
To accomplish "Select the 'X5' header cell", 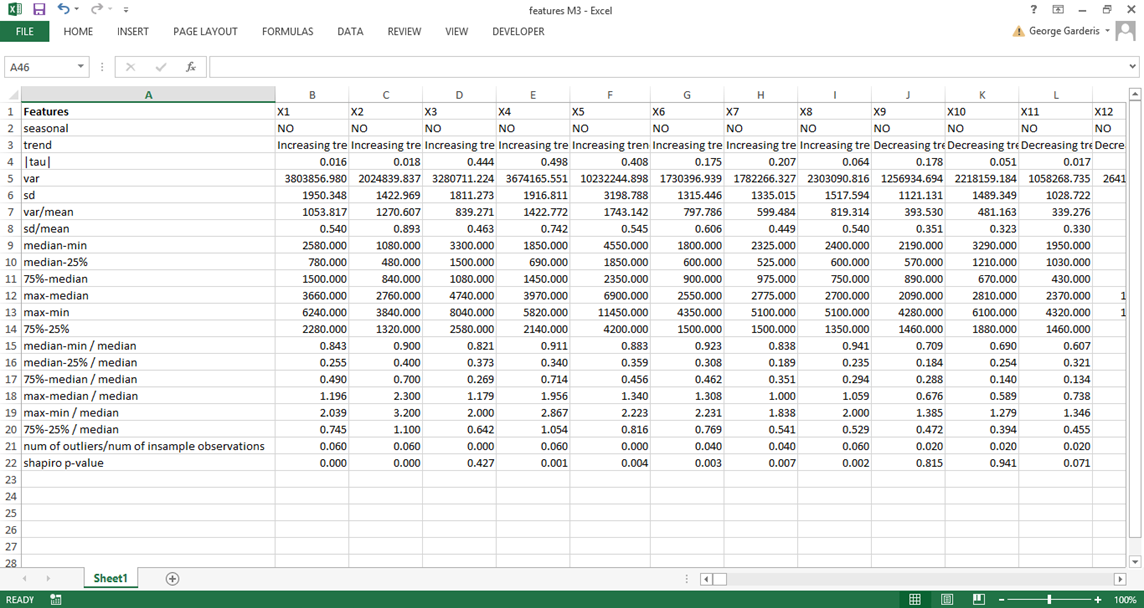I will [610, 112].
